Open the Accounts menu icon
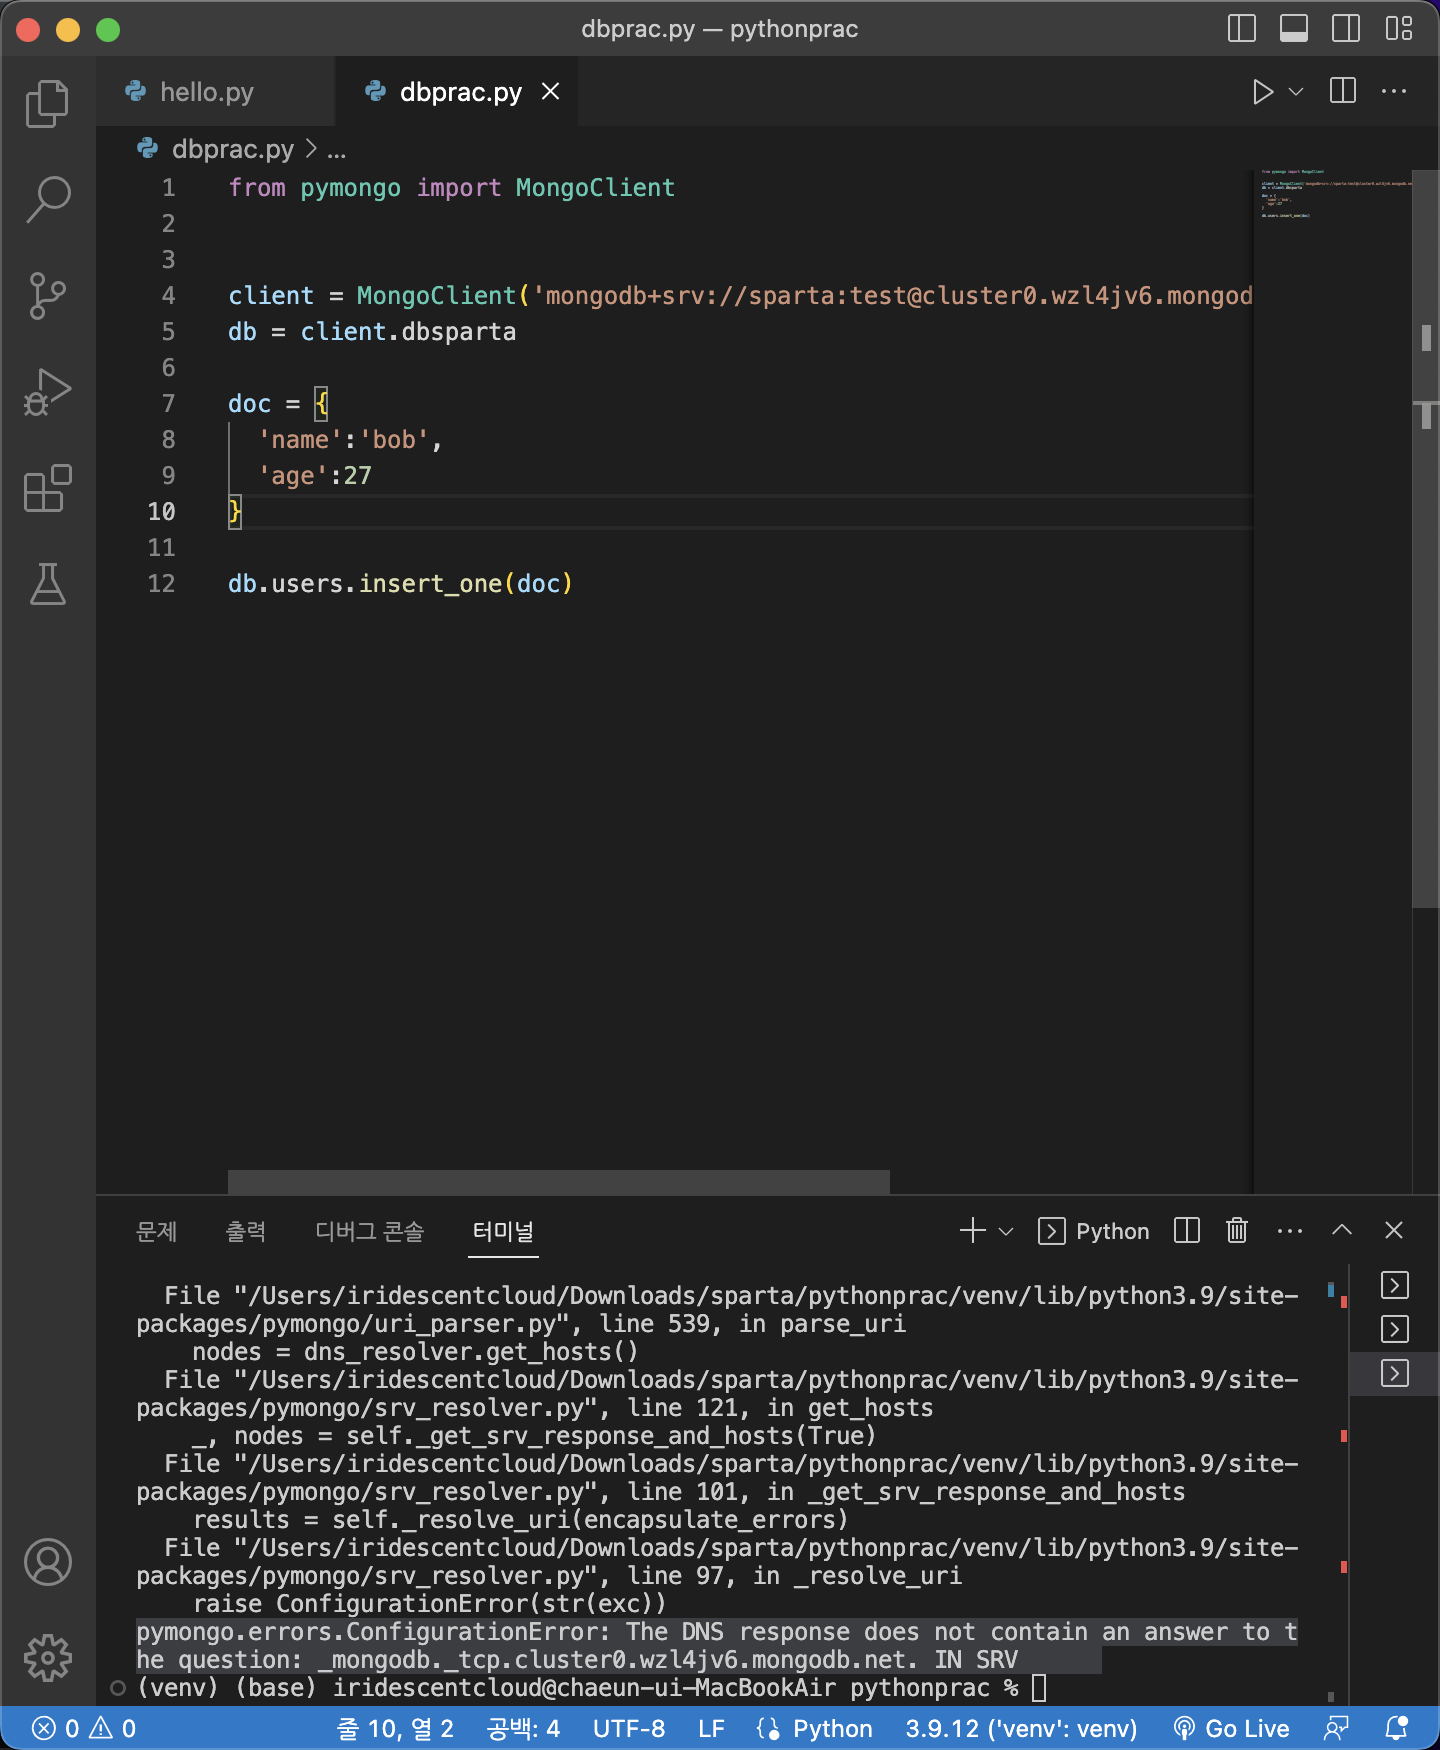 tap(47, 1562)
